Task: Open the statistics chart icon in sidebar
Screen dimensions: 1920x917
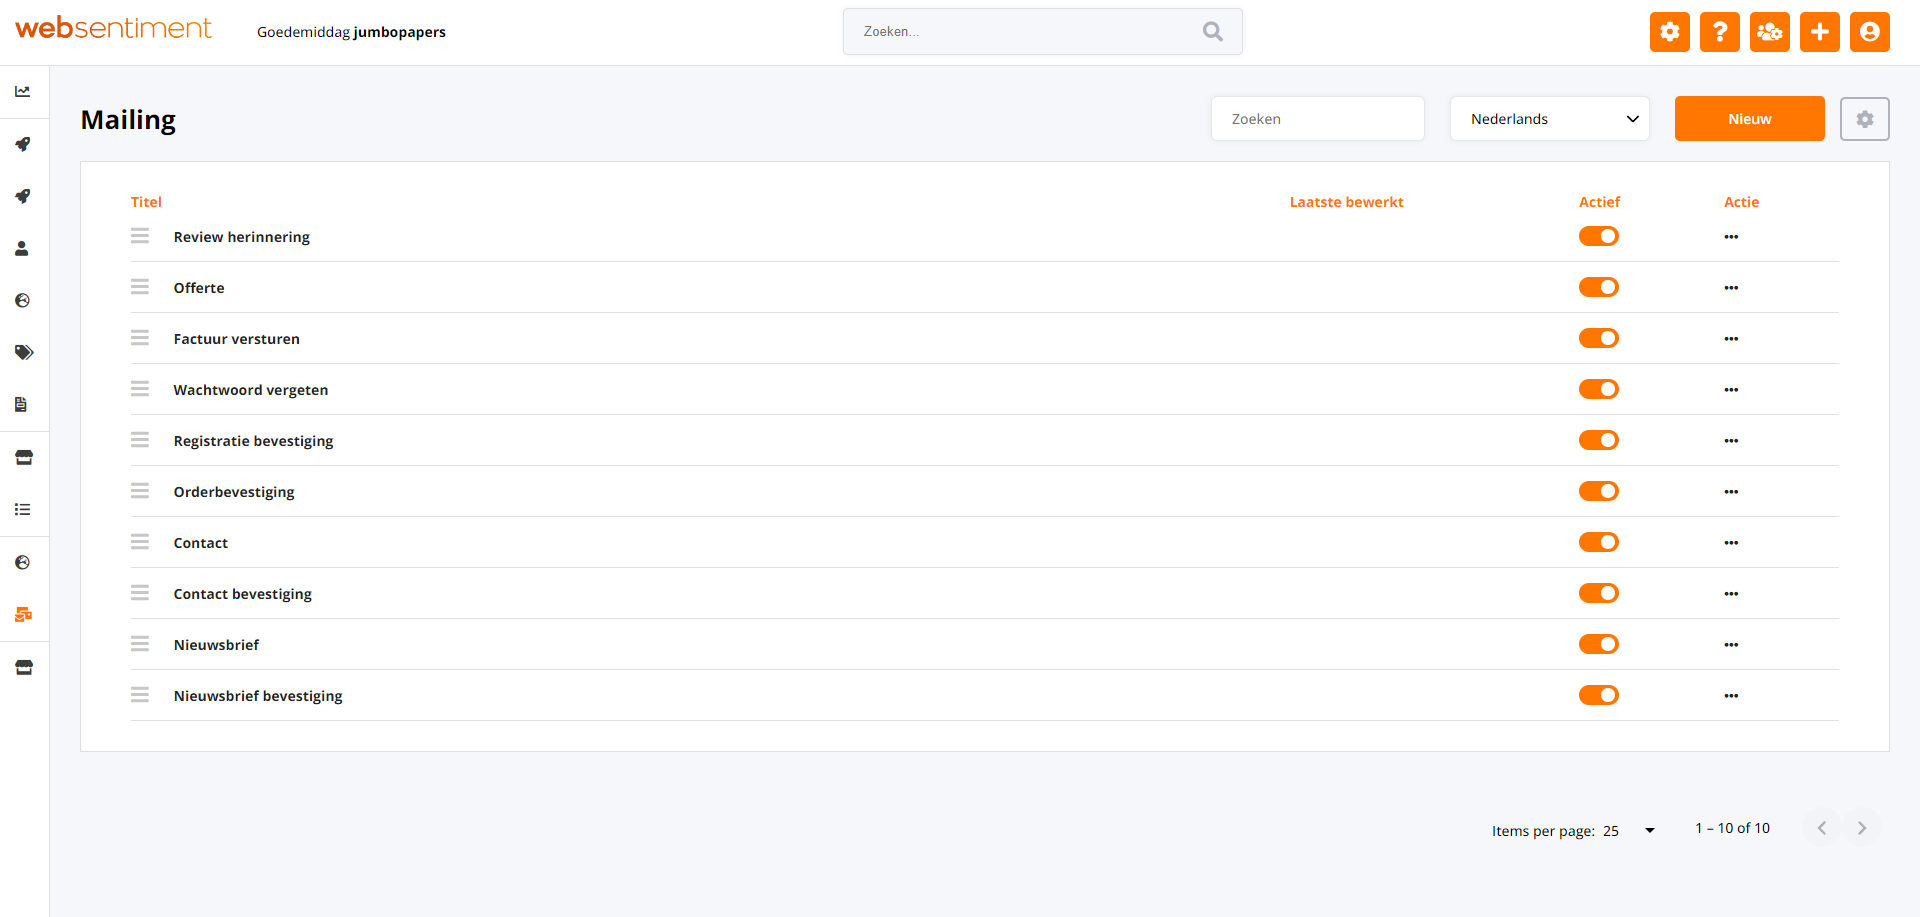Action: pyautogui.click(x=23, y=92)
